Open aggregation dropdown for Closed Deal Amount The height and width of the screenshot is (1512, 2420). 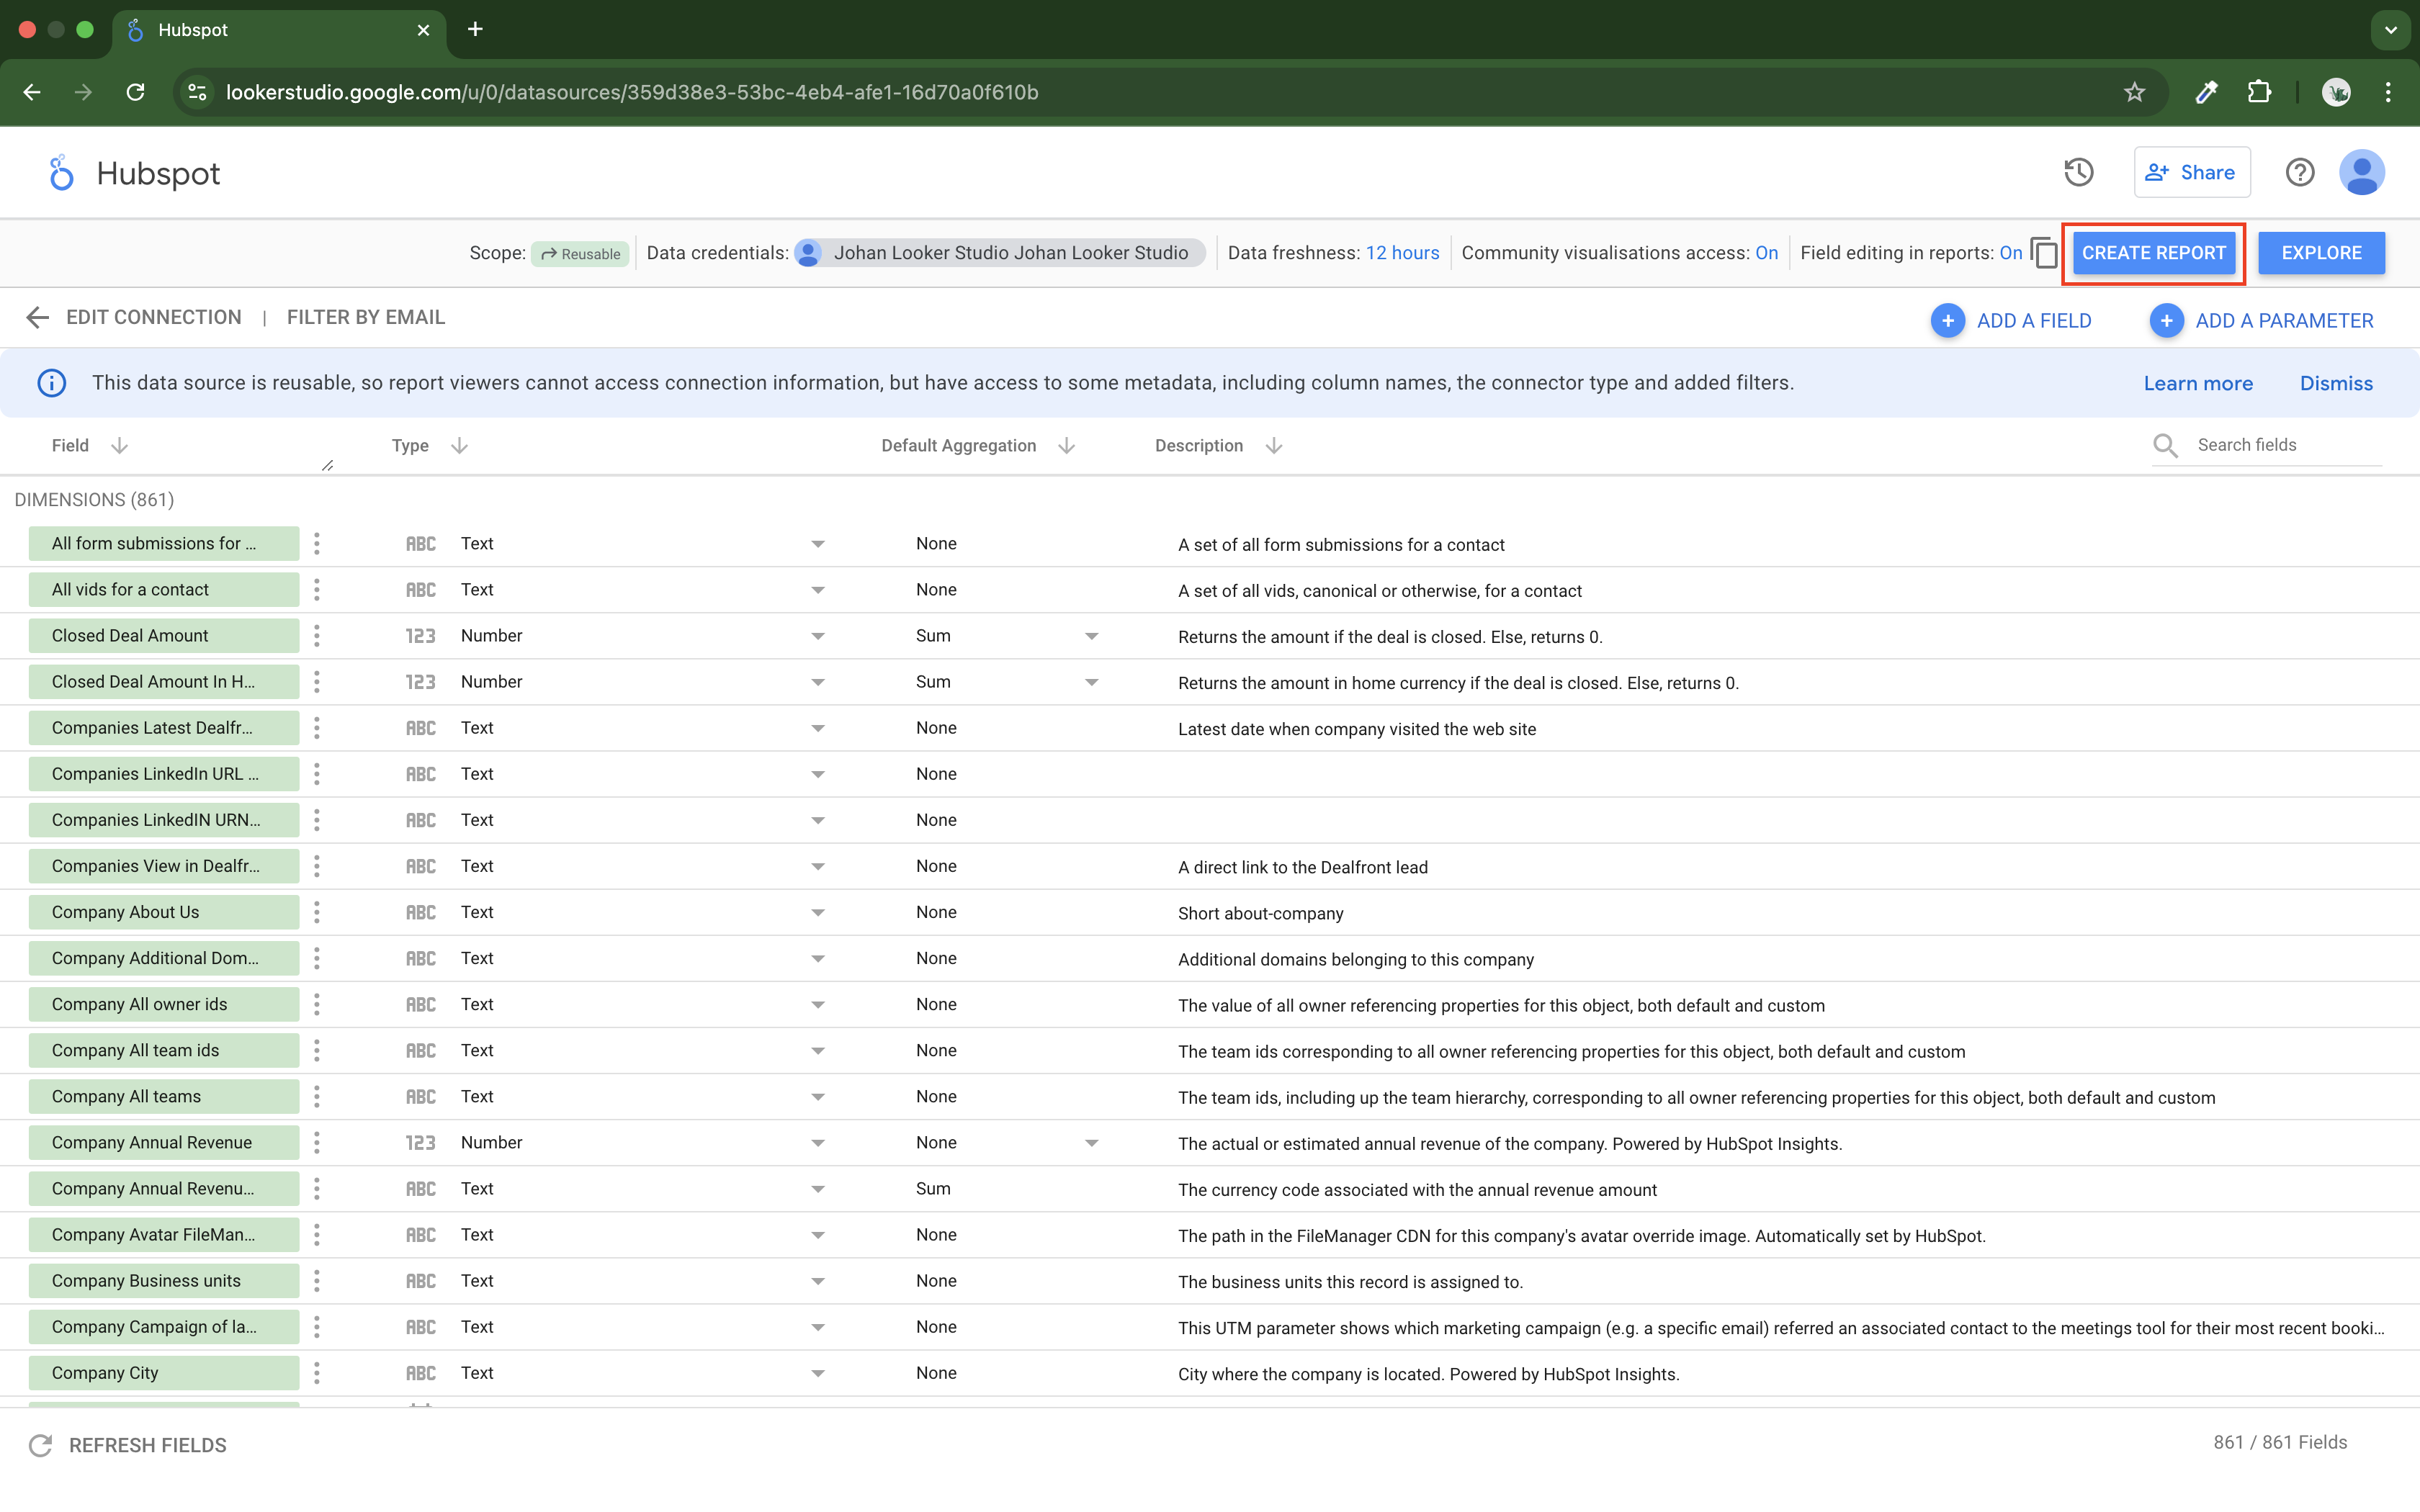pyautogui.click(x=1091, y=636)
